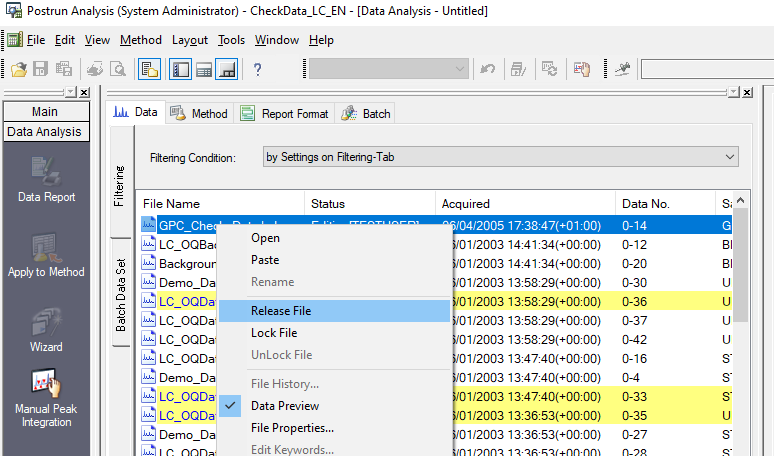
Task: Click the blue question mark Help icon
Action: click(x=257, y=69)
